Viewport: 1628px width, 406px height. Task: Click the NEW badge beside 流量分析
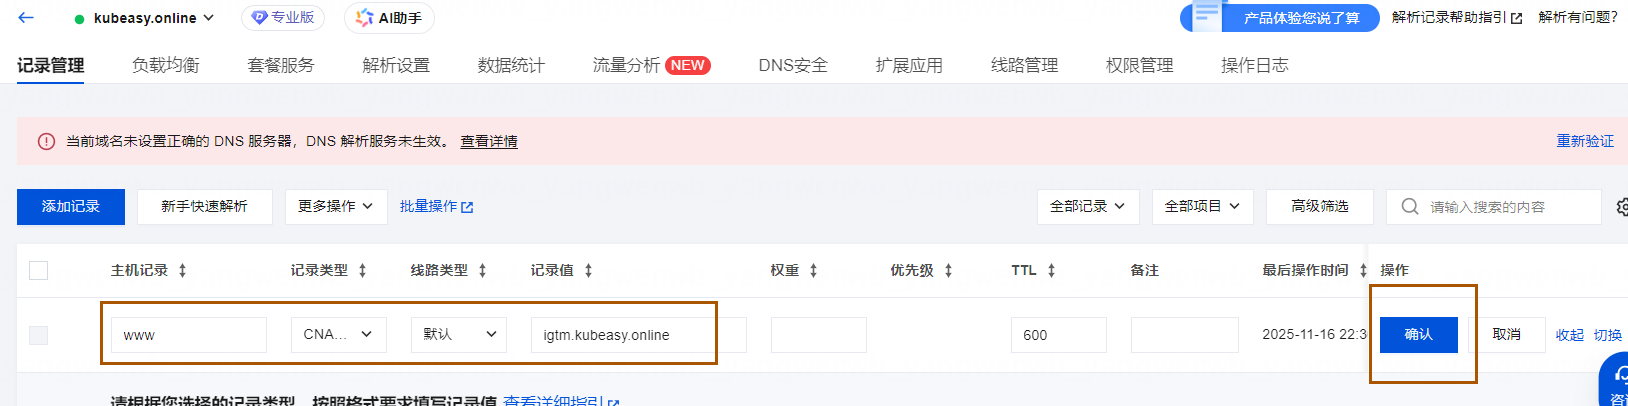688,65
